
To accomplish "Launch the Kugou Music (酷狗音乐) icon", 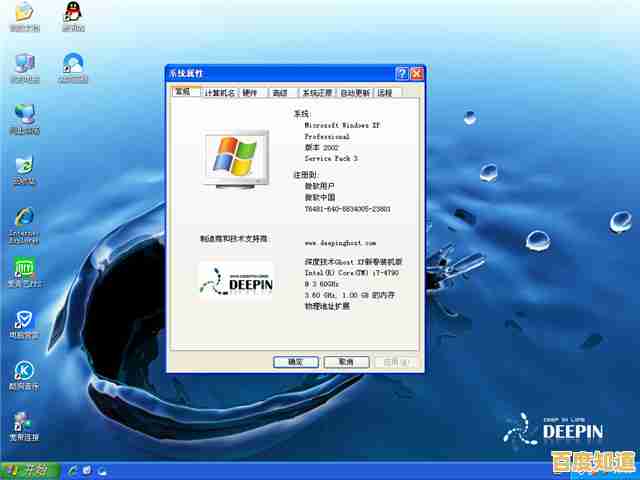I will (24, 371).
